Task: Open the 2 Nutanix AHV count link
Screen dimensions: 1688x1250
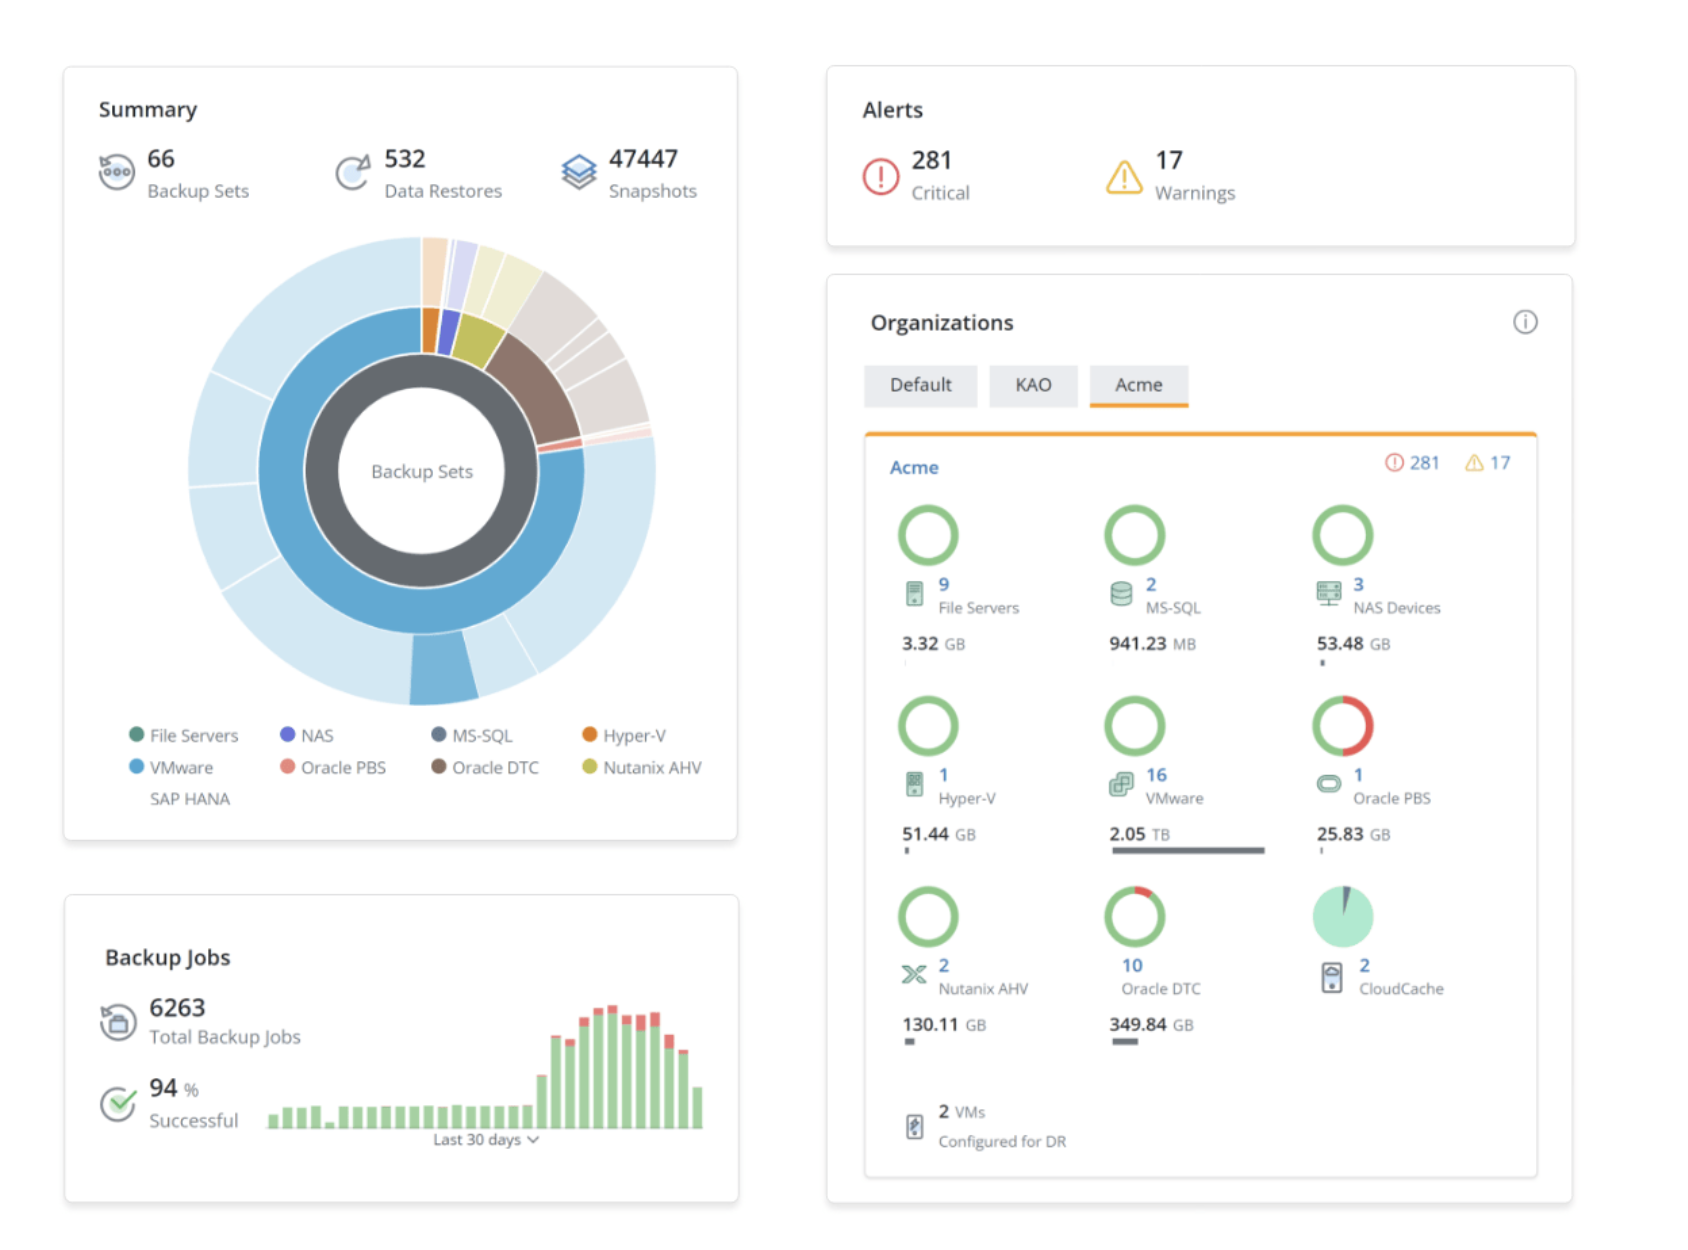Action: click(944, 965)
